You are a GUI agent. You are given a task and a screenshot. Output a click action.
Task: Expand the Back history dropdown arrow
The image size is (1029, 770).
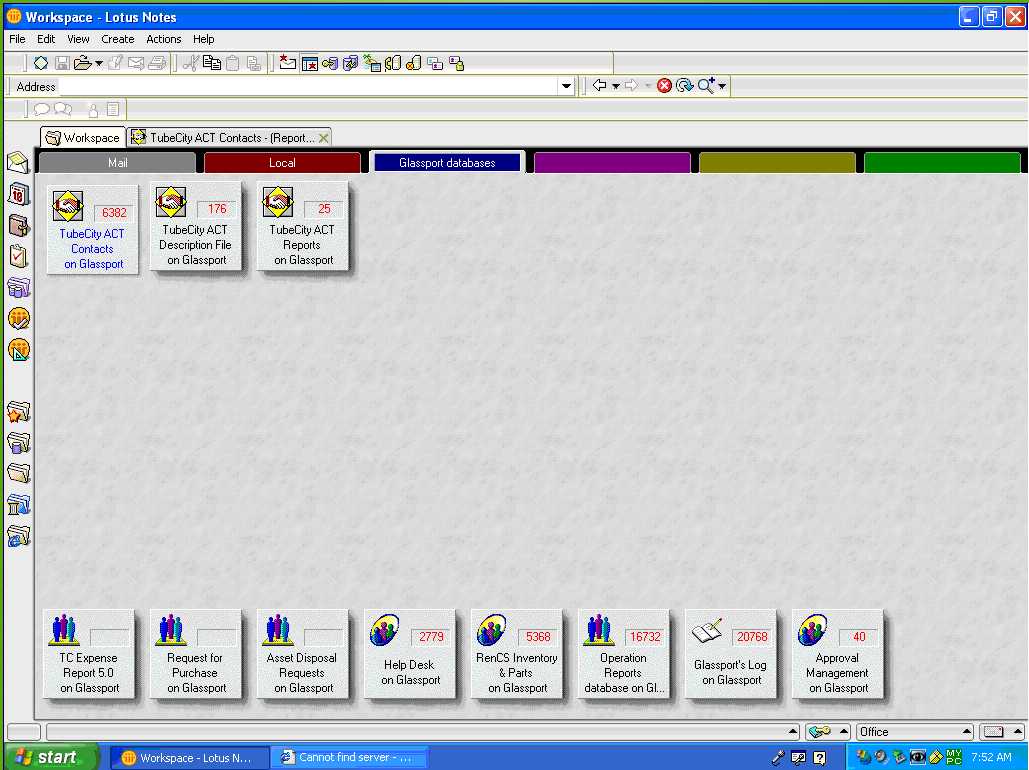pyautogui.click(x=616, y=86)
